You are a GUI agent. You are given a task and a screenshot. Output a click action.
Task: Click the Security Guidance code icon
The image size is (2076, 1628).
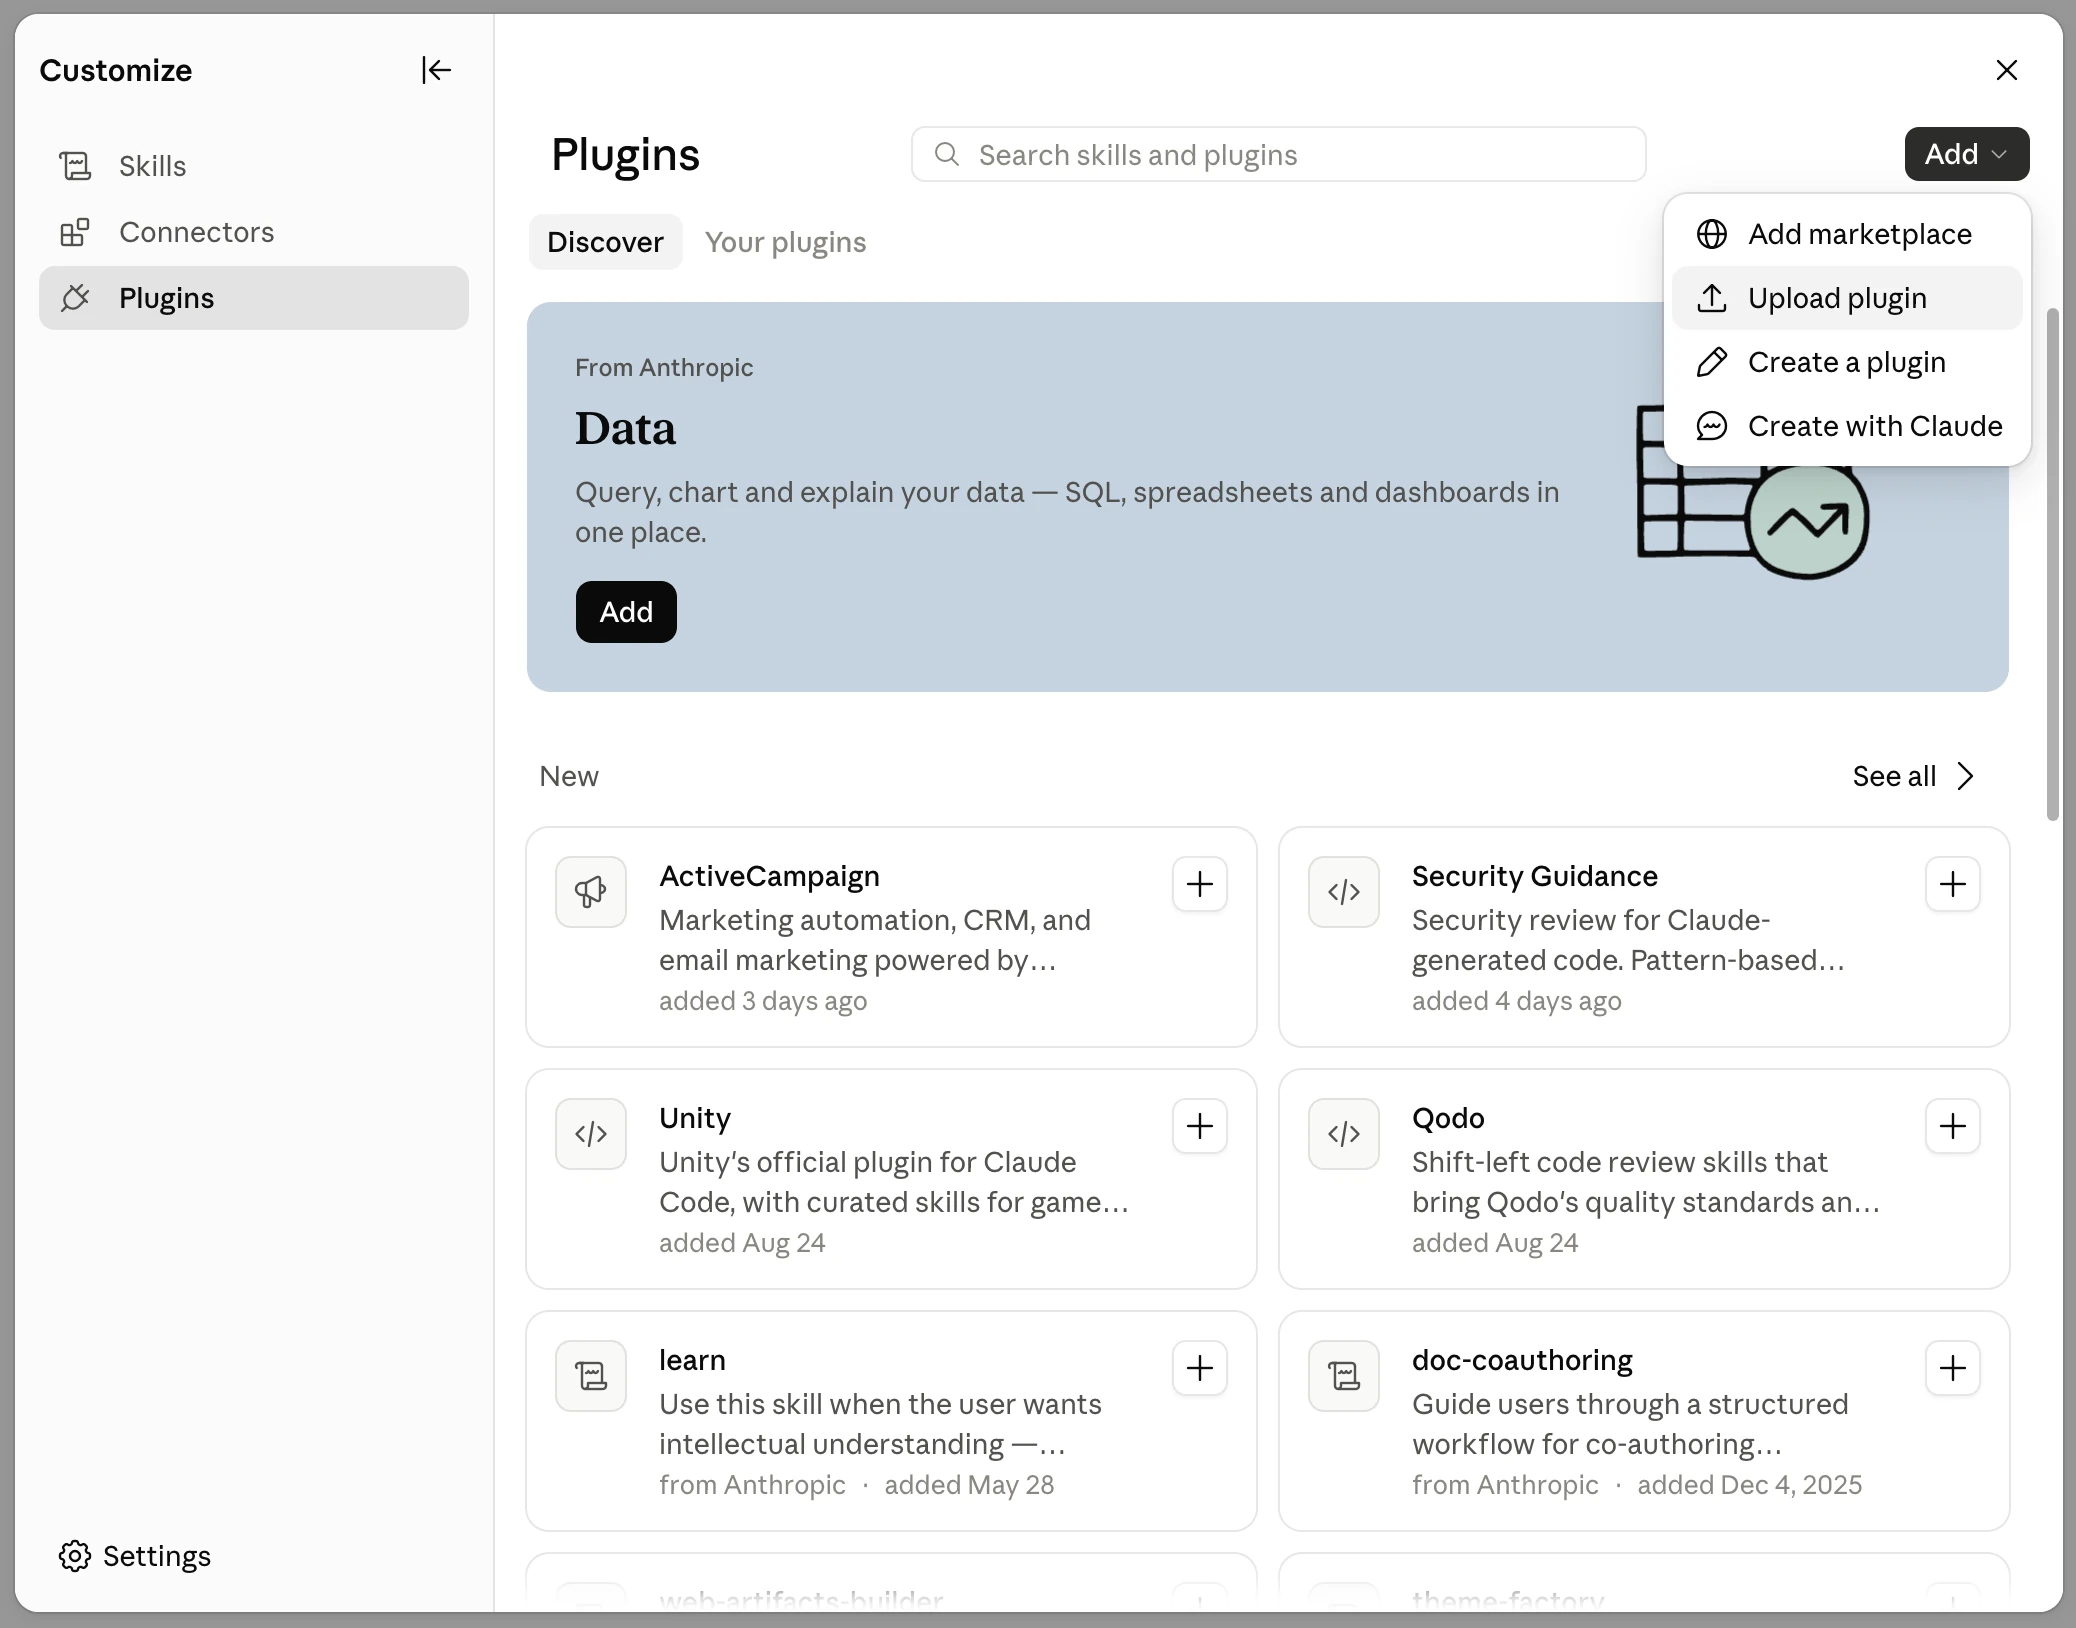(1344, 891)
